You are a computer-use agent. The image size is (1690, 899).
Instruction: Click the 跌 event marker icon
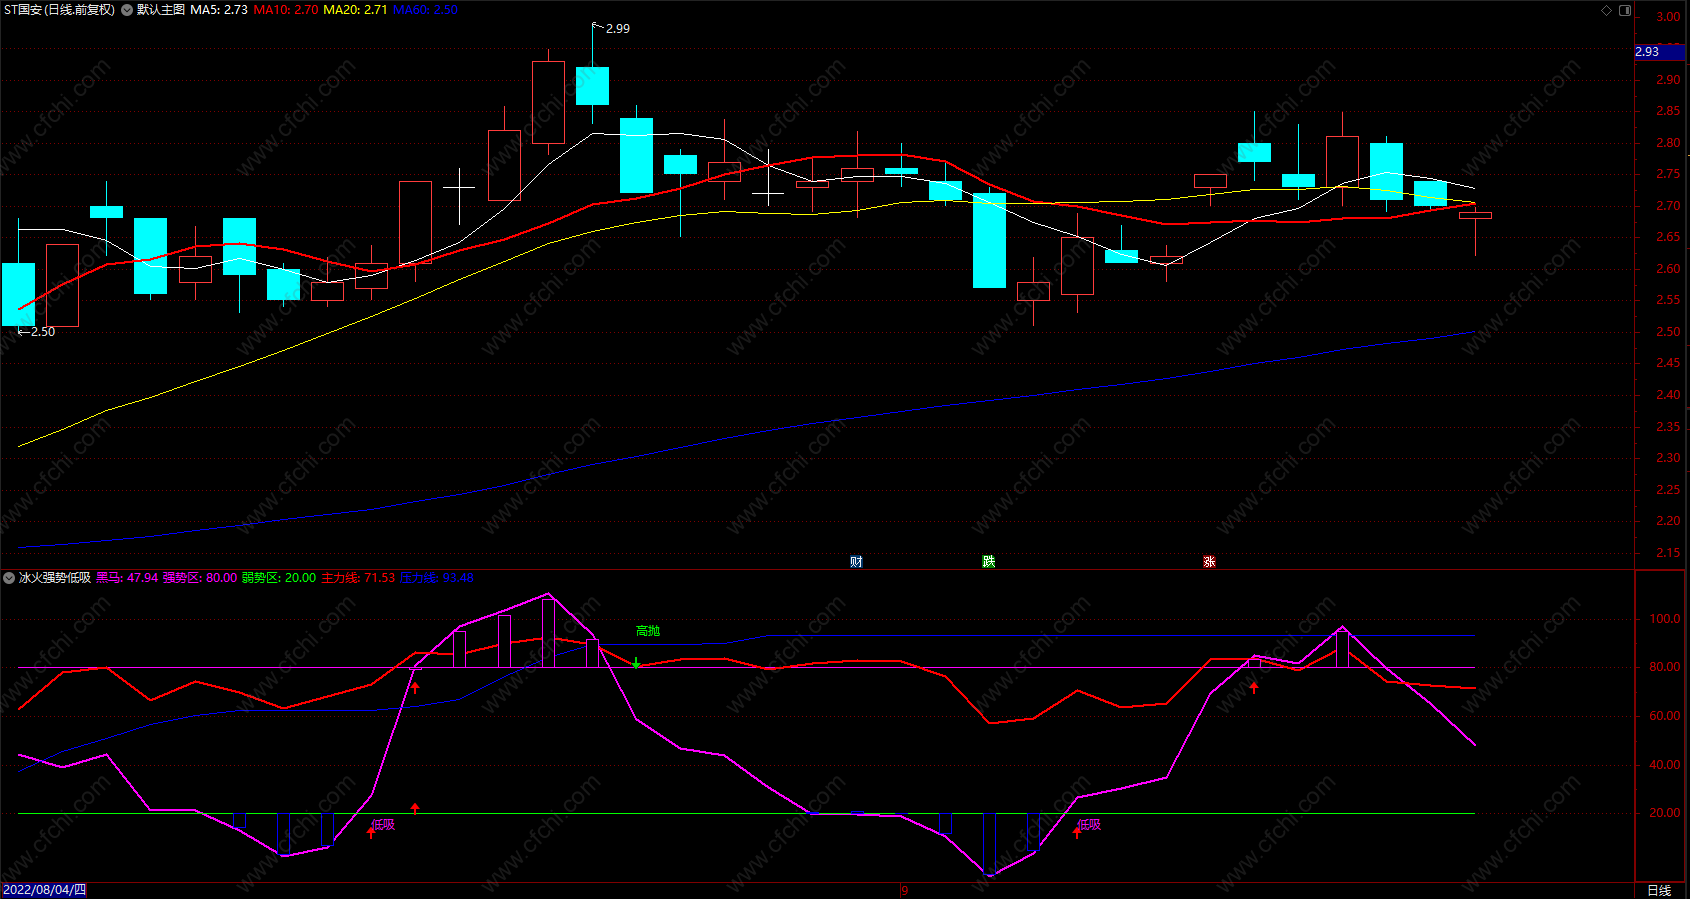coord(988,562)
